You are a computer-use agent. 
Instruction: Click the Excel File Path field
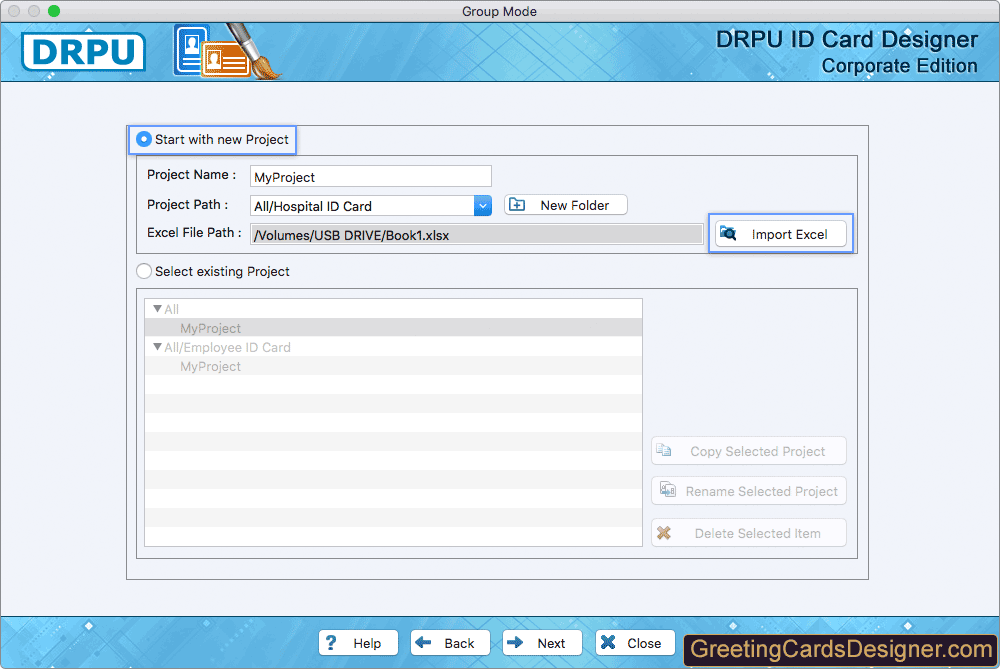[476, 235]
